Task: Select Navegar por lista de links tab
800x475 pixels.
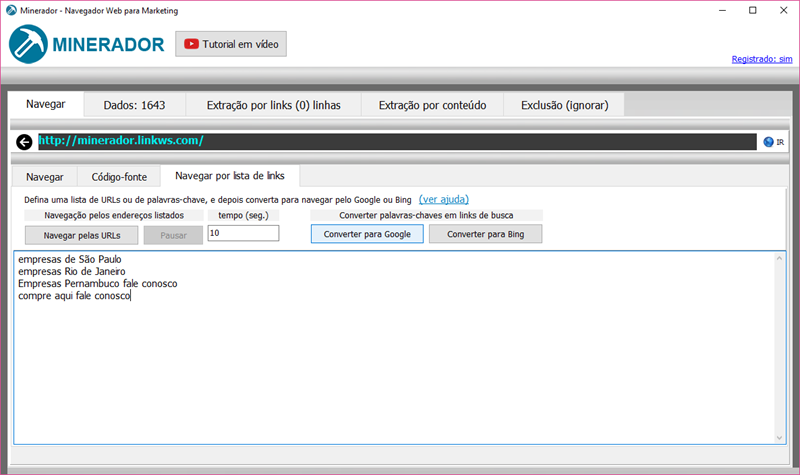Action: [230, 176]
